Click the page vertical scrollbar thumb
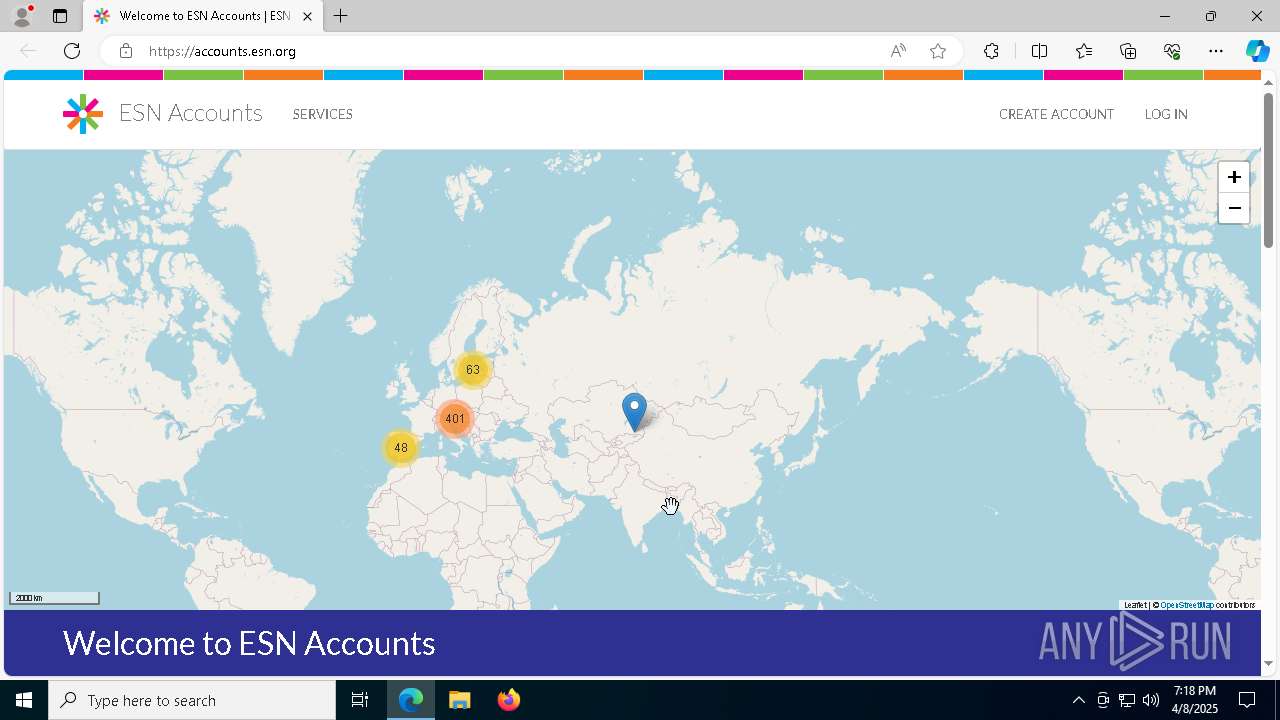This screenshot has height=720, width=1280. (1269, 170)
